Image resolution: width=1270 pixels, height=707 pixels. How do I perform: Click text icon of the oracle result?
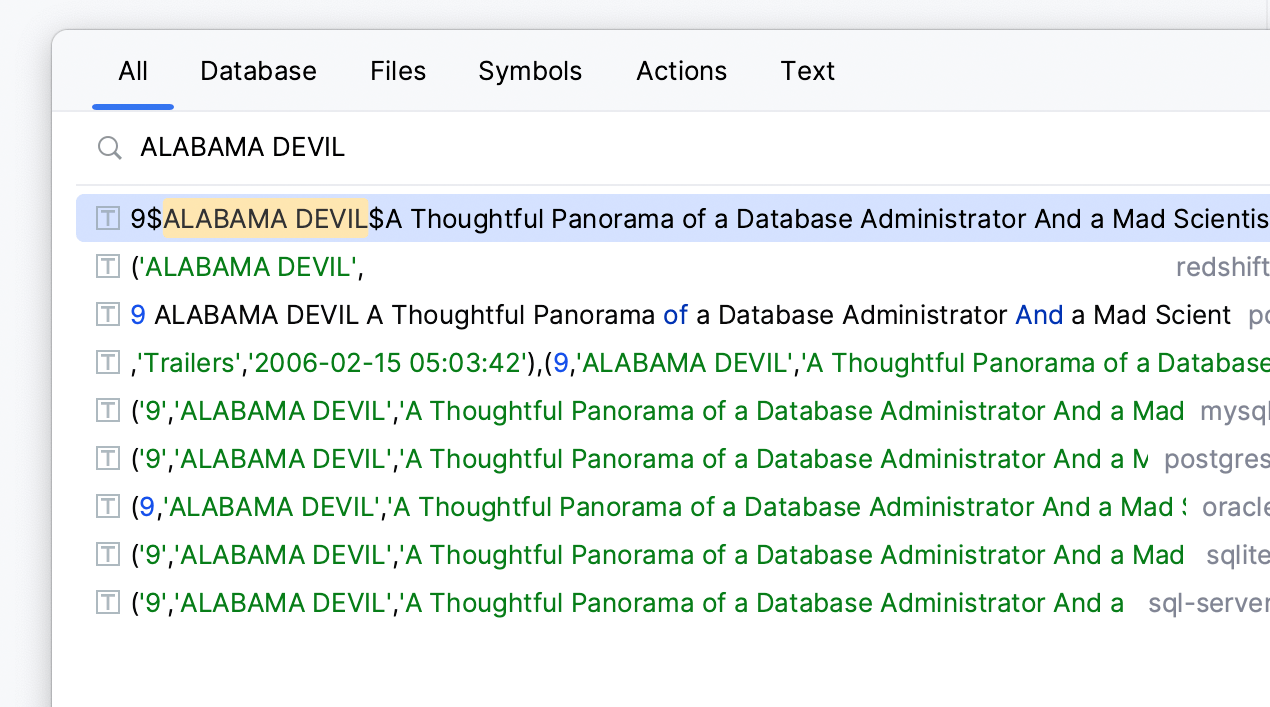(x=108, y=506)
